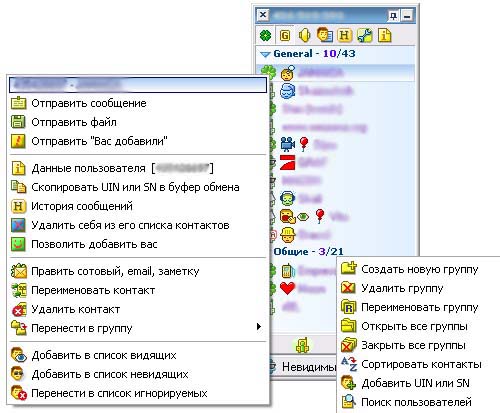Choose Править сотовый, email, заметку entry
500x413 pixels.
tap(138, 271)
